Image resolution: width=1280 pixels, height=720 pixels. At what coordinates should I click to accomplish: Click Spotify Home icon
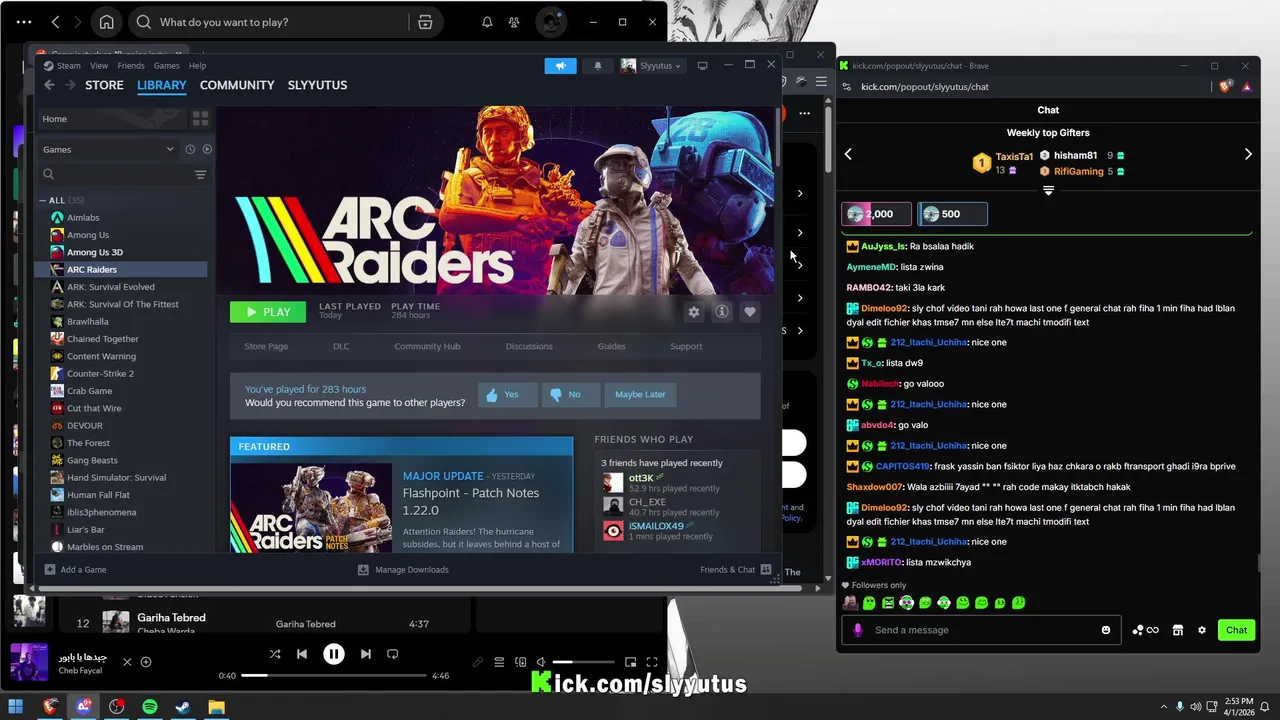pyautogui.click(x=107, y=22)
